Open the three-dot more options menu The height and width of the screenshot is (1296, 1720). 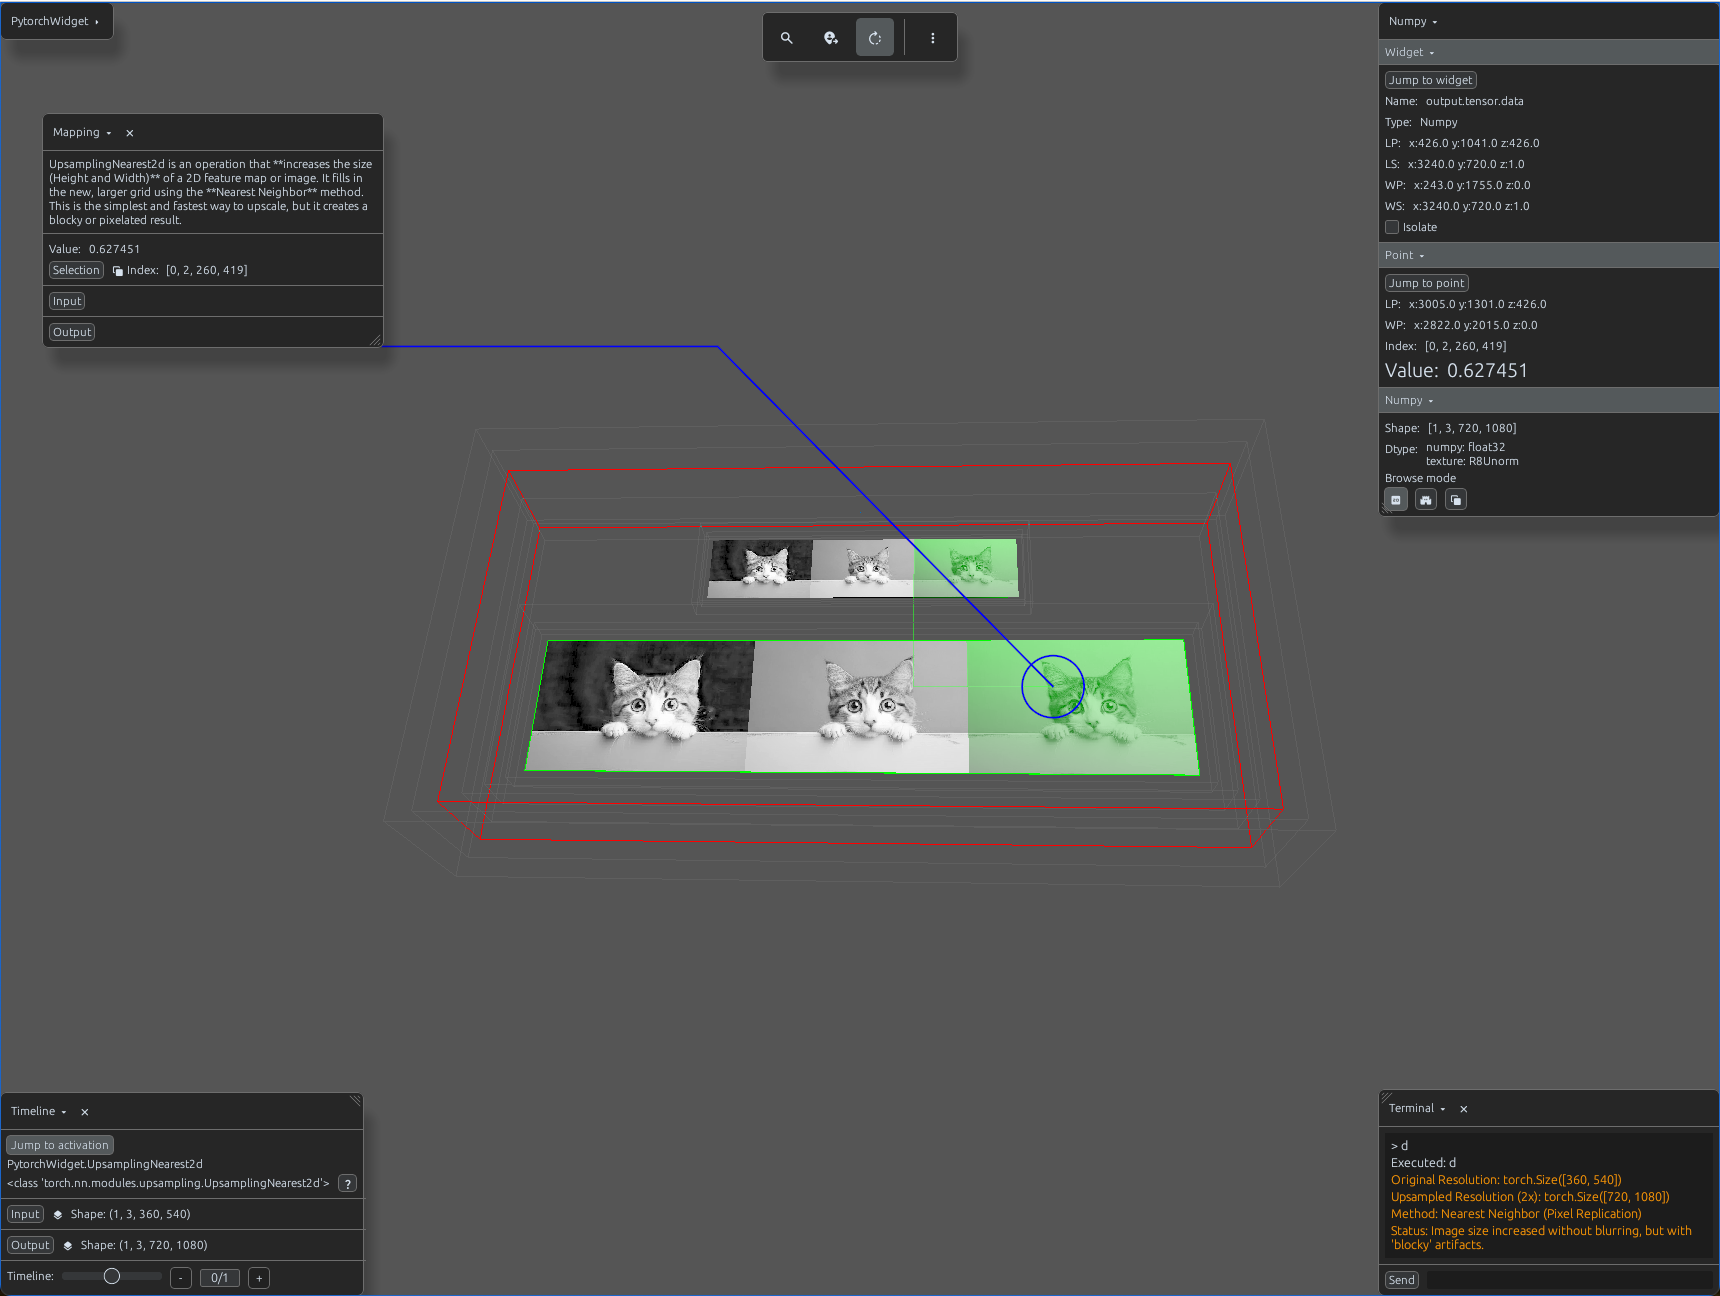click(933, 38)
